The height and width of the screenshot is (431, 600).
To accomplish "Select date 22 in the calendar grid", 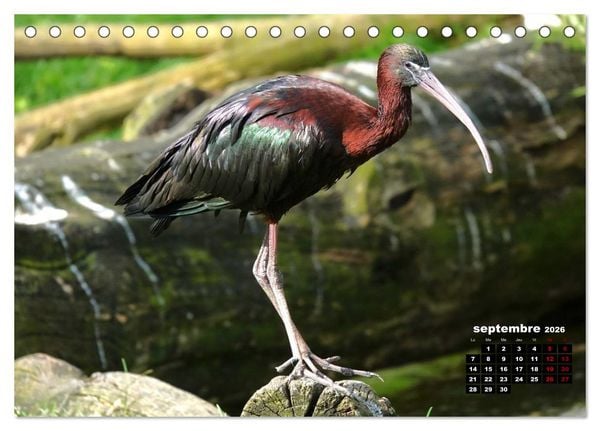I will click(488, 379).
